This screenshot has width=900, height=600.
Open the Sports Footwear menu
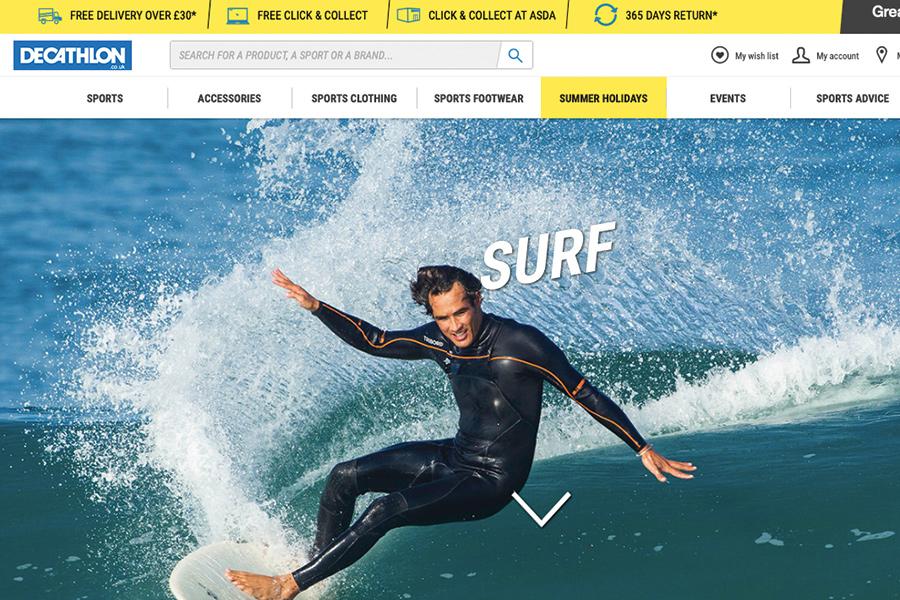479,98
